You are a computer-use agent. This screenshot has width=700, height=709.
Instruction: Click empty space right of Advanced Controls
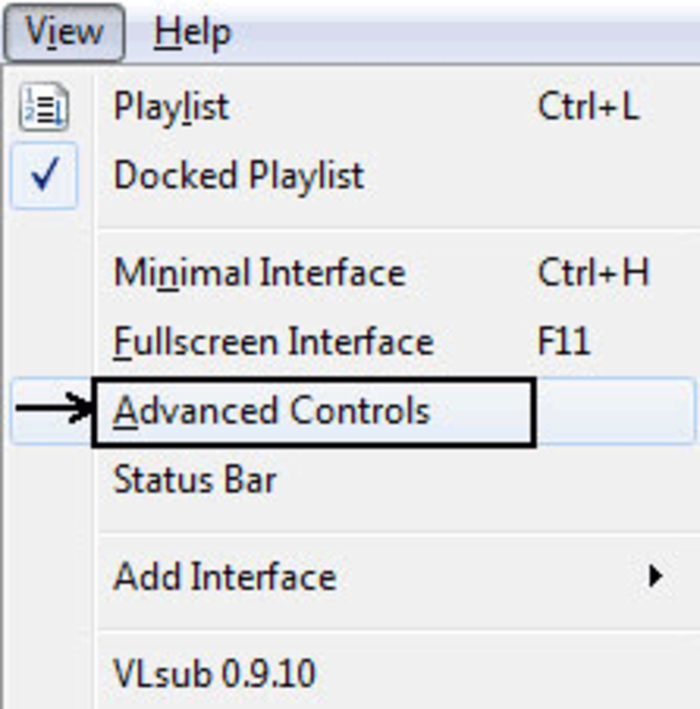(x=615, y=411)
